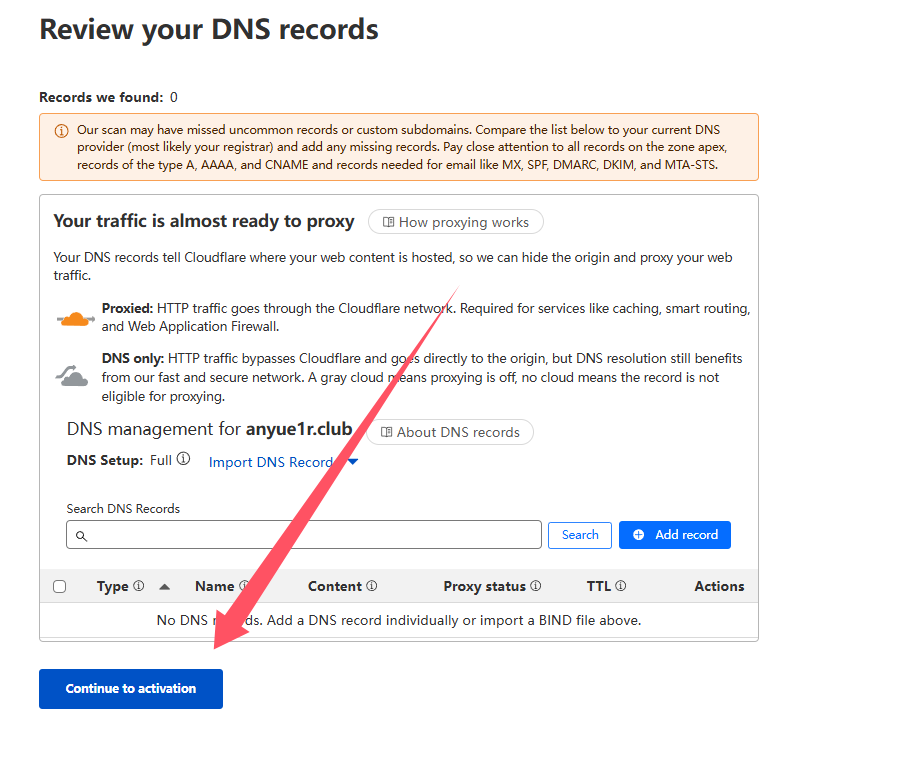Screen dimensions: 904x772
Task: Click the Proxy status info icon
Action: pyautogui.click(x=536, y=586)
